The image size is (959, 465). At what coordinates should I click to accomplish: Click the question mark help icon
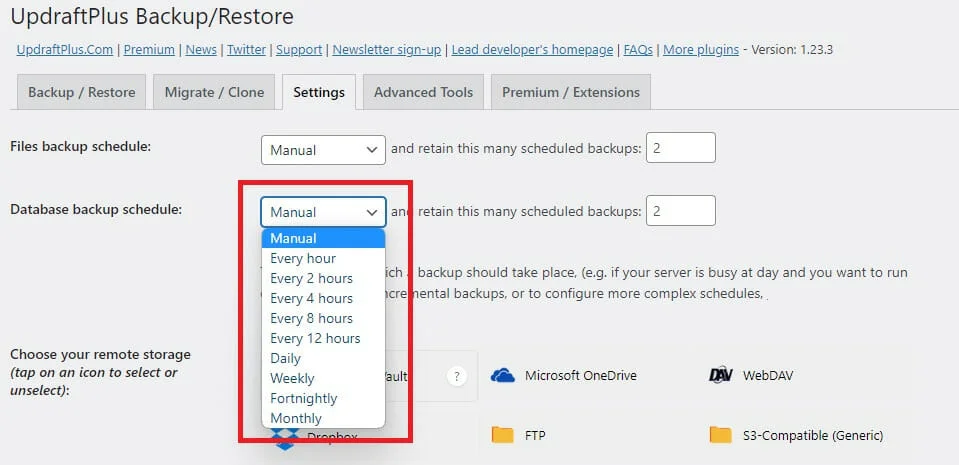point(456,376)
